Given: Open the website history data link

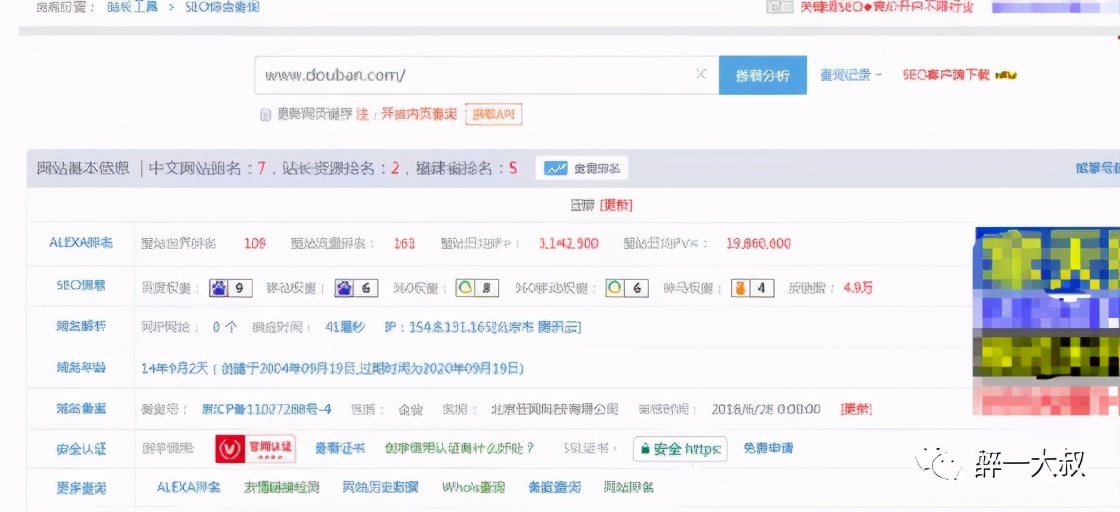Looking at the screenshot, I should click(380, 487).
